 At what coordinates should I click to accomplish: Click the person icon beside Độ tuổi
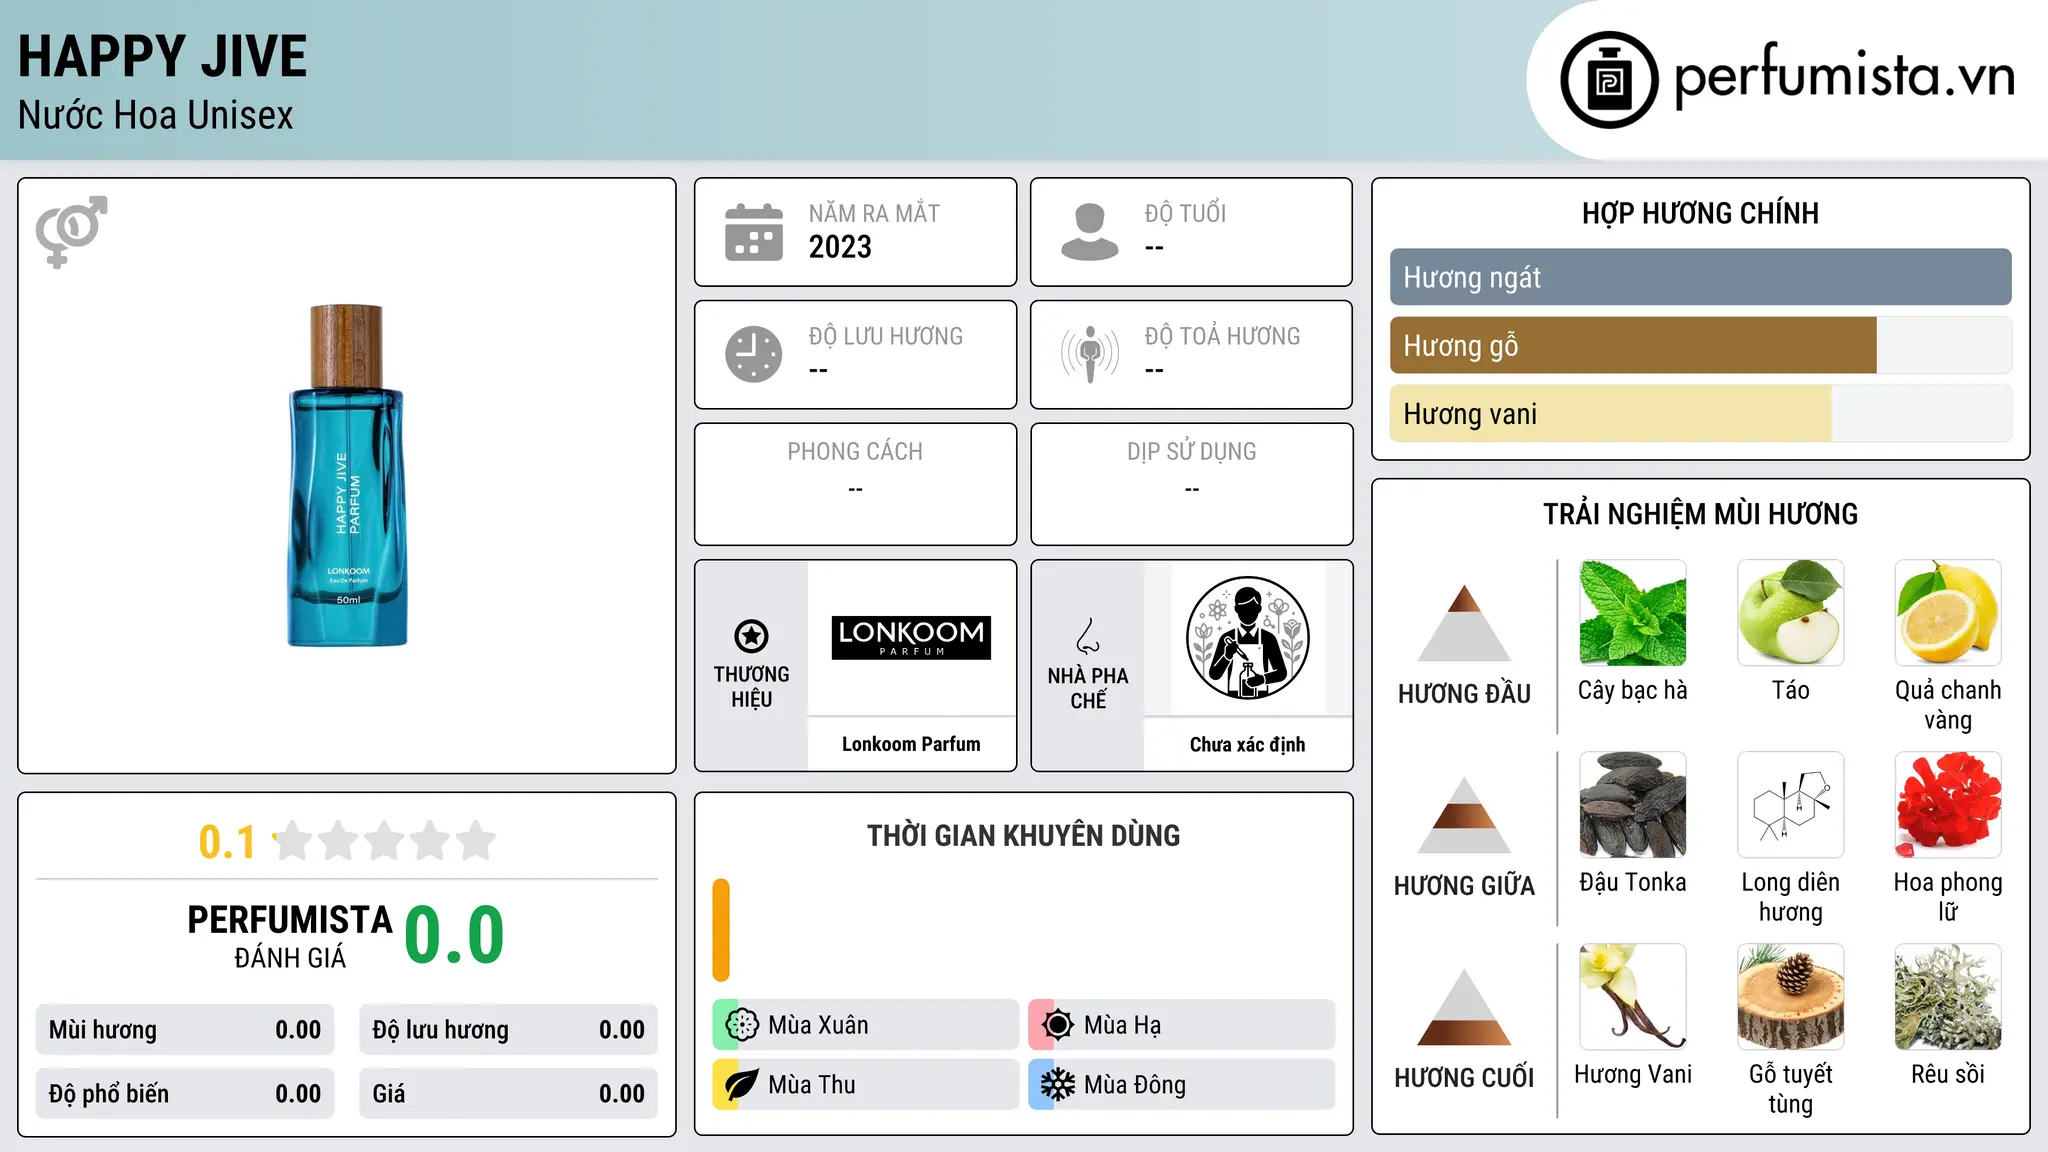point(1089,232)
